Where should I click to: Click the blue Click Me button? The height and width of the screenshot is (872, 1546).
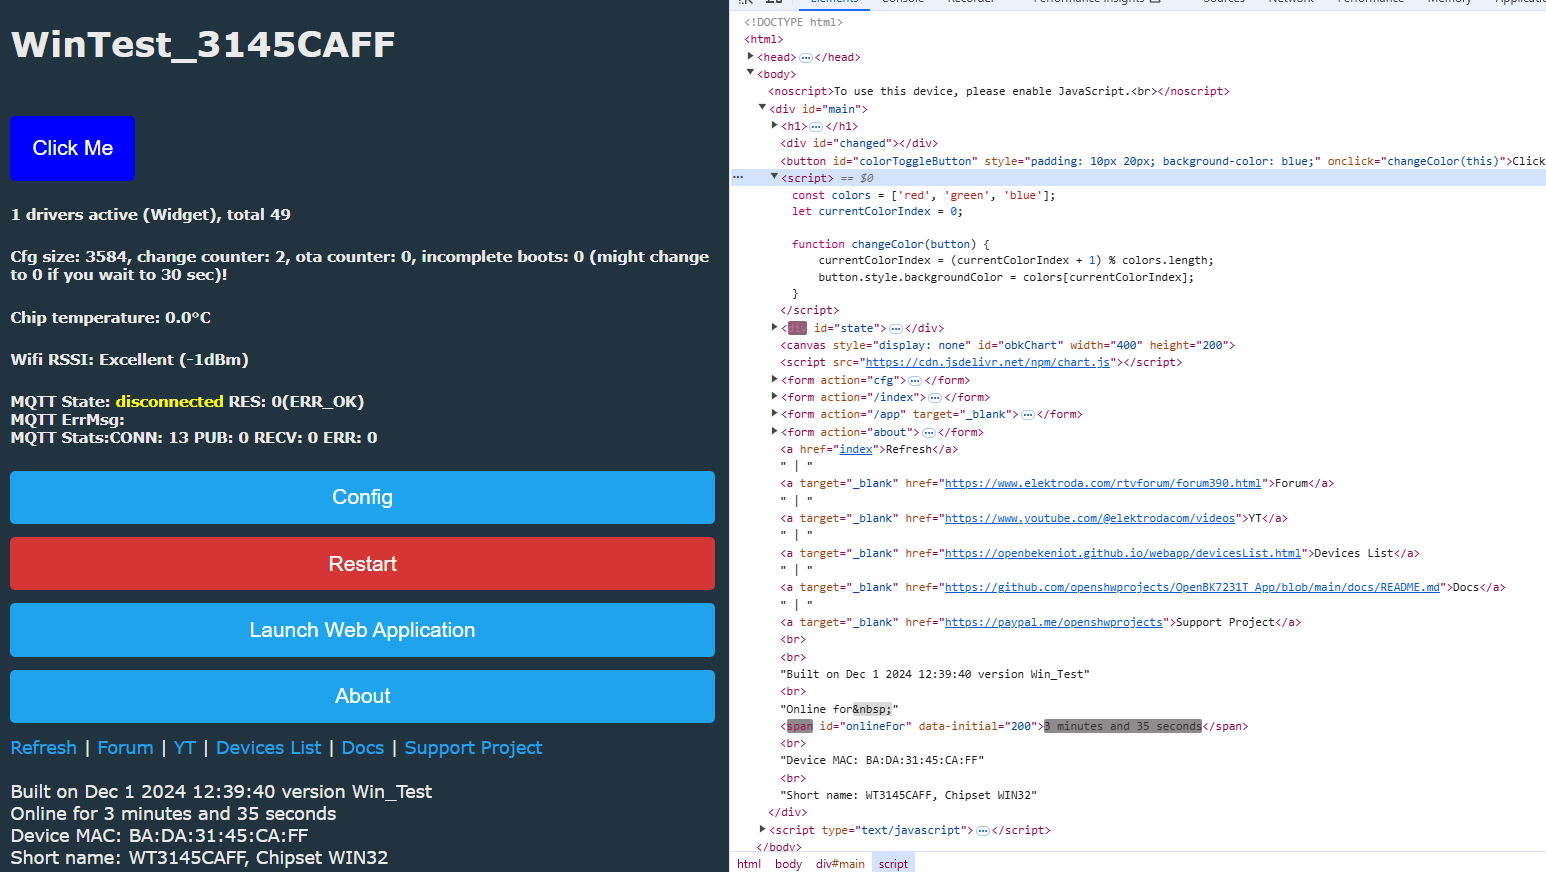coord(72,147)
